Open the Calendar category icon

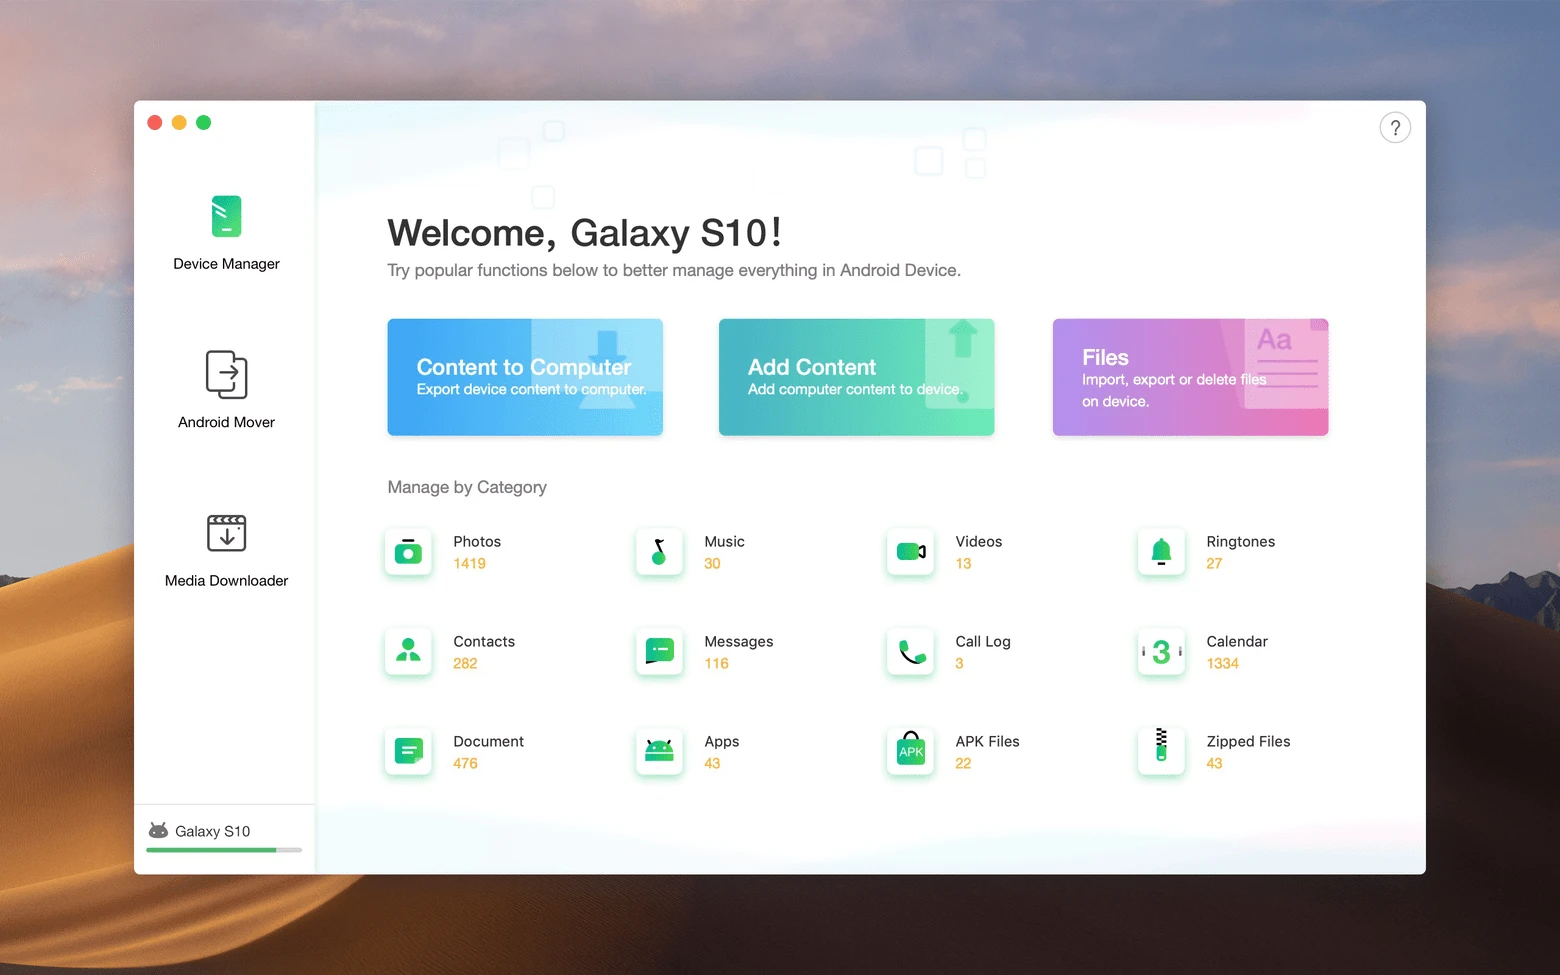pos(1161,652)
